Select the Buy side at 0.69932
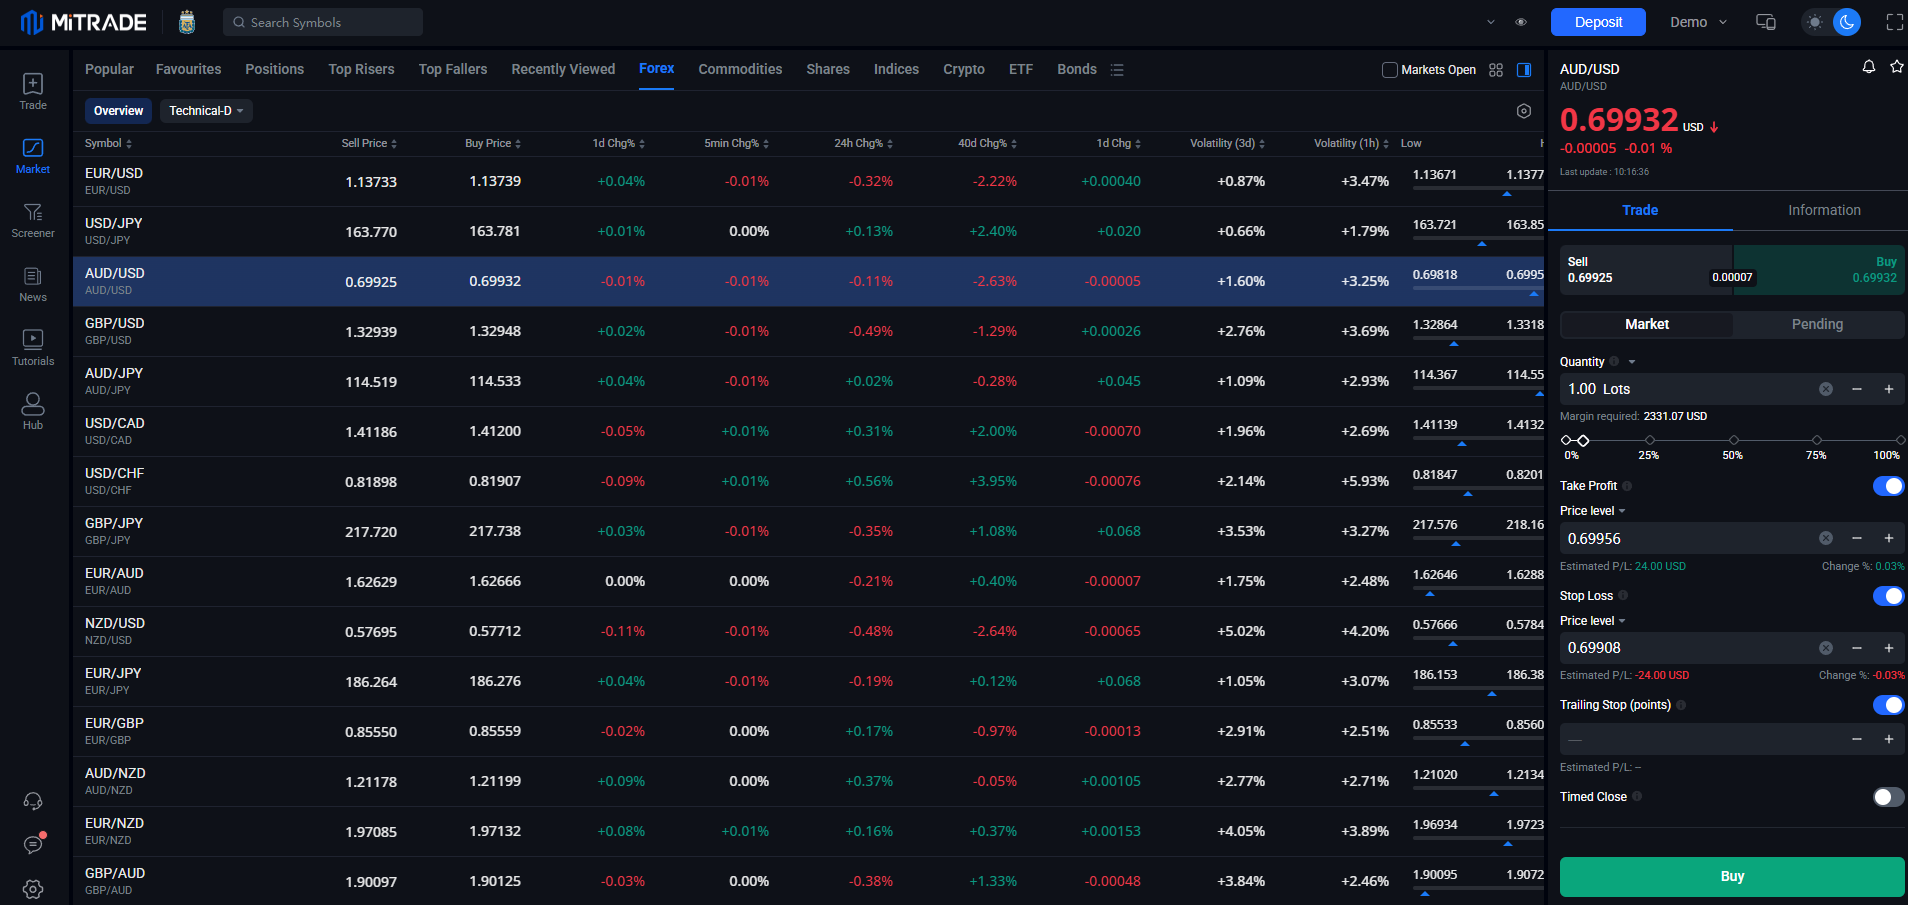Image resolution: width=1908 pixels, height=905 pixels. click(1819, 270)
